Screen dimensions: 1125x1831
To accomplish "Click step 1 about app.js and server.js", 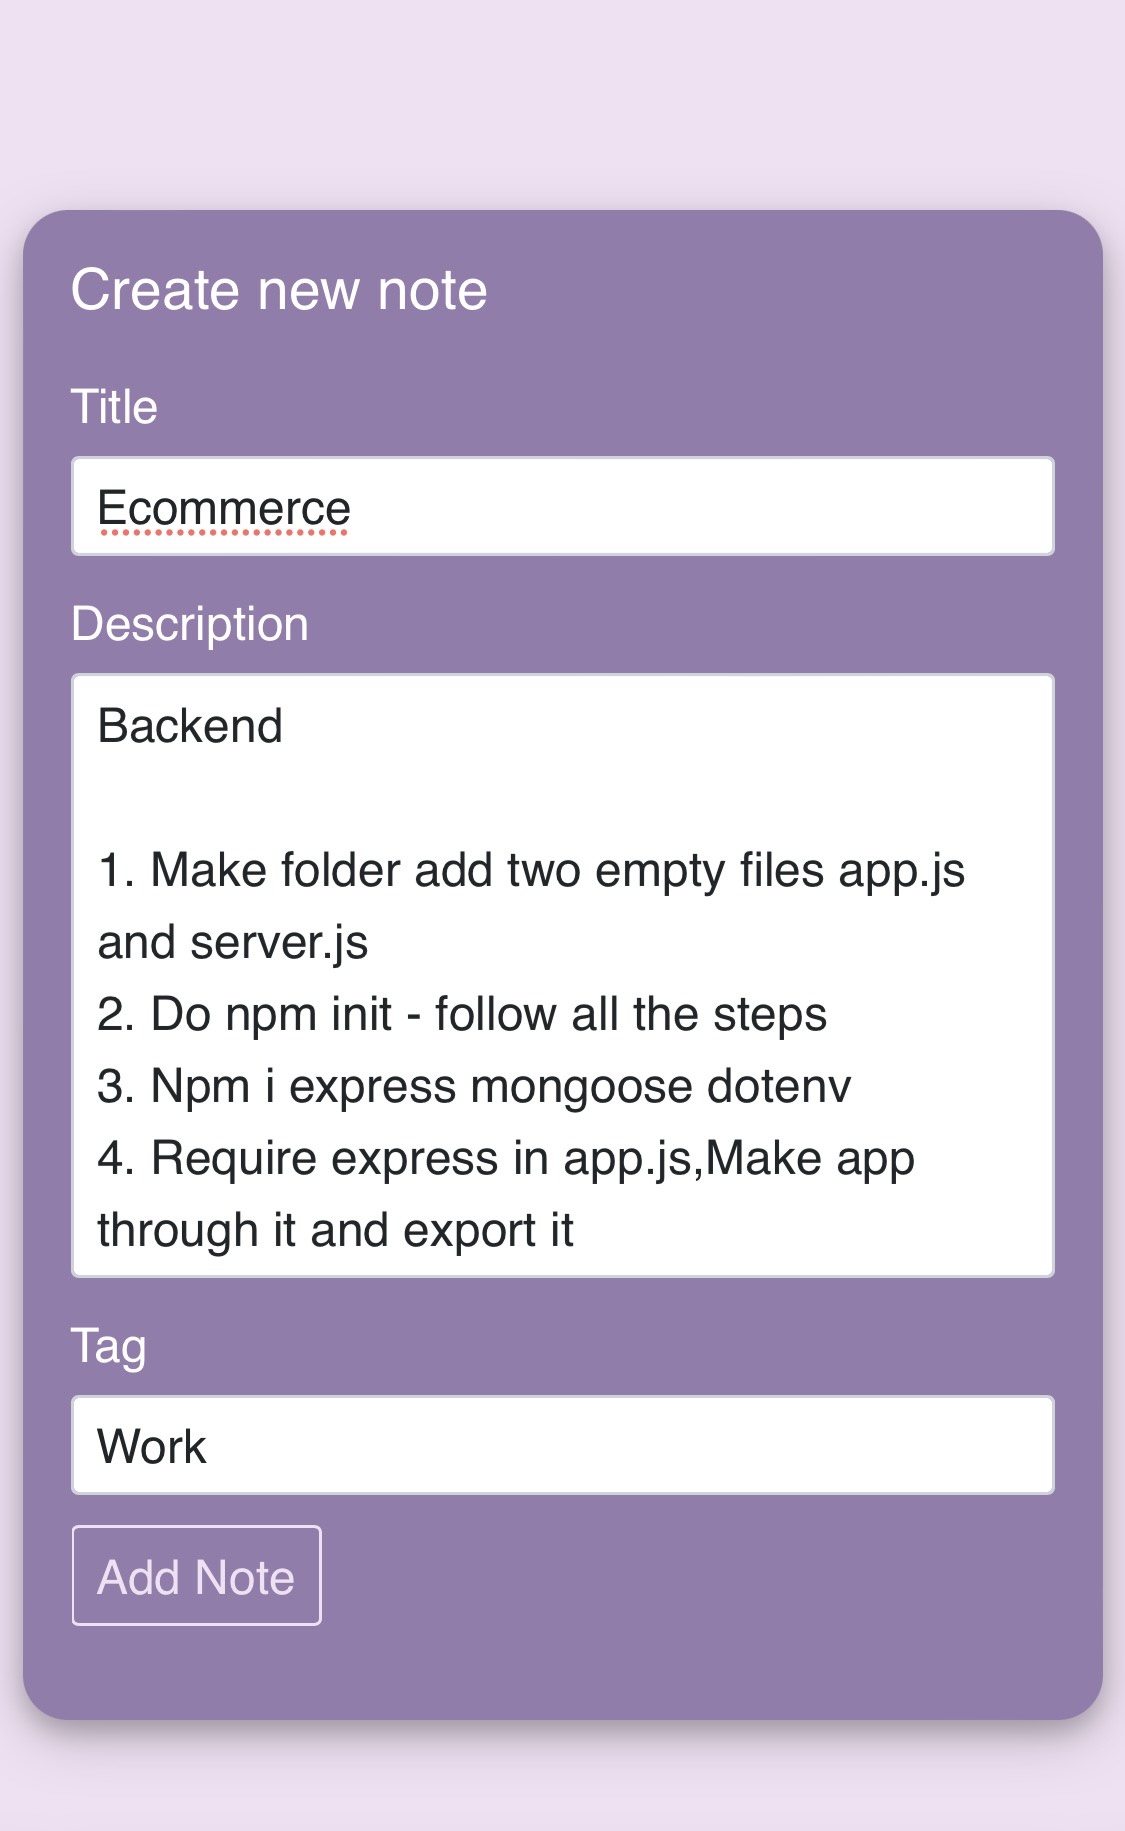I will coord(532,868).
